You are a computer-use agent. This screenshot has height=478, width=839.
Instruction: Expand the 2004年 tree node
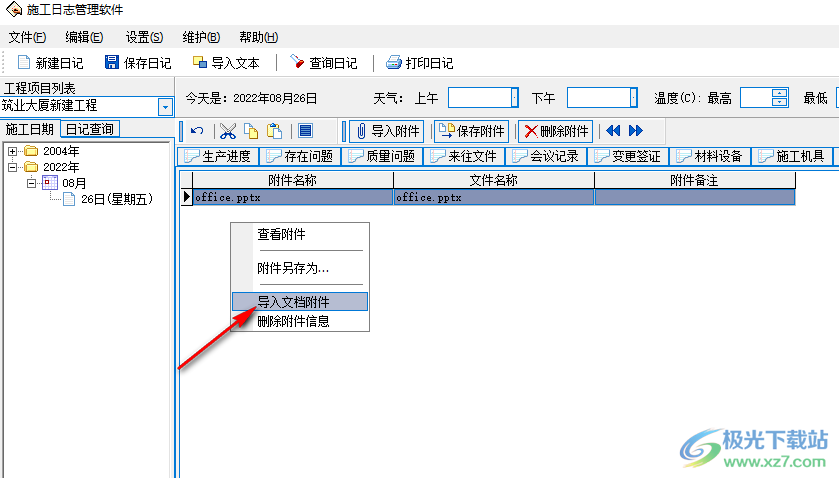tap(12, 151)
